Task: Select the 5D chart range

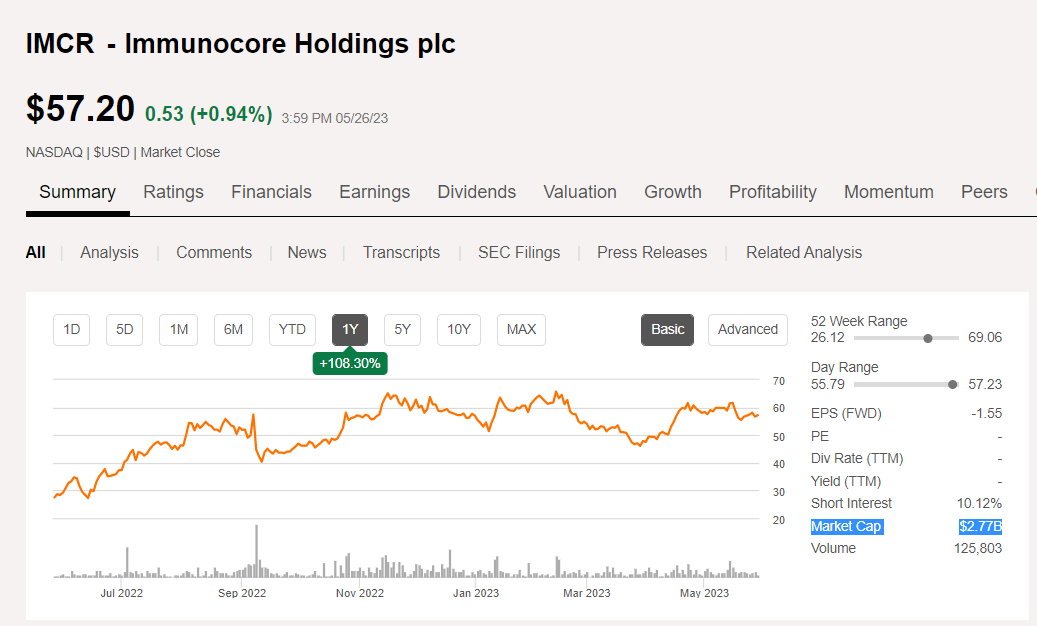Action: click(125, 329)
